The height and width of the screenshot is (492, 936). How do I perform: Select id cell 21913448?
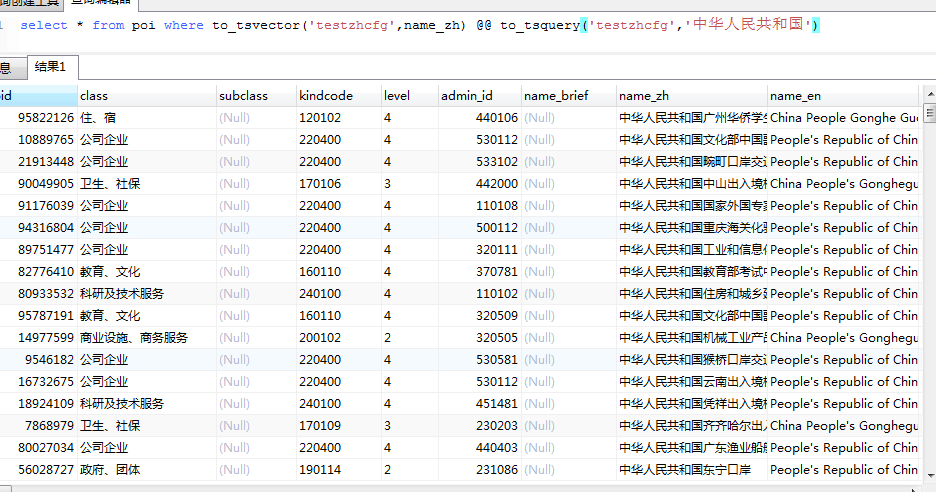(x=38, y=162)
